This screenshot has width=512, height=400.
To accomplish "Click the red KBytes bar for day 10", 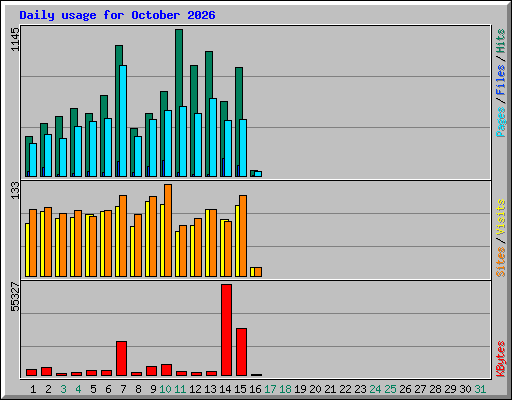I will coord(166,370).
